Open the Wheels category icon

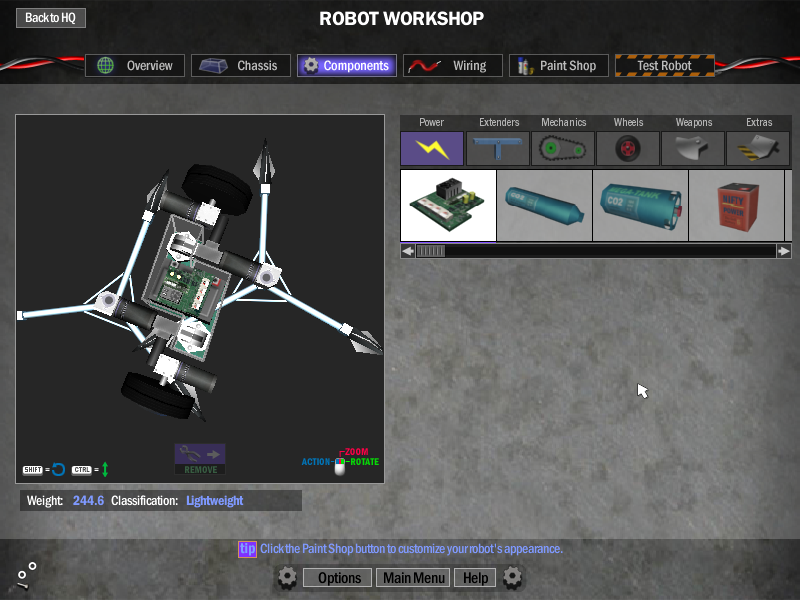pos(628,148)
